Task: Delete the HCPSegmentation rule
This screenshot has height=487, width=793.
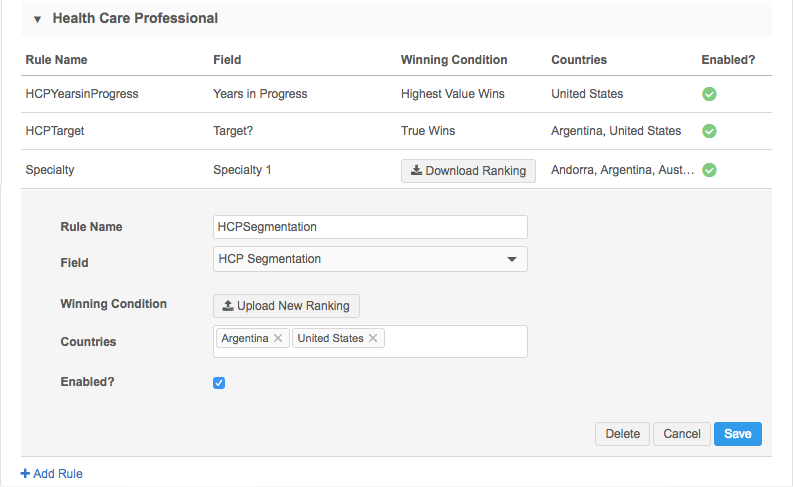Action: pos(622,434)
